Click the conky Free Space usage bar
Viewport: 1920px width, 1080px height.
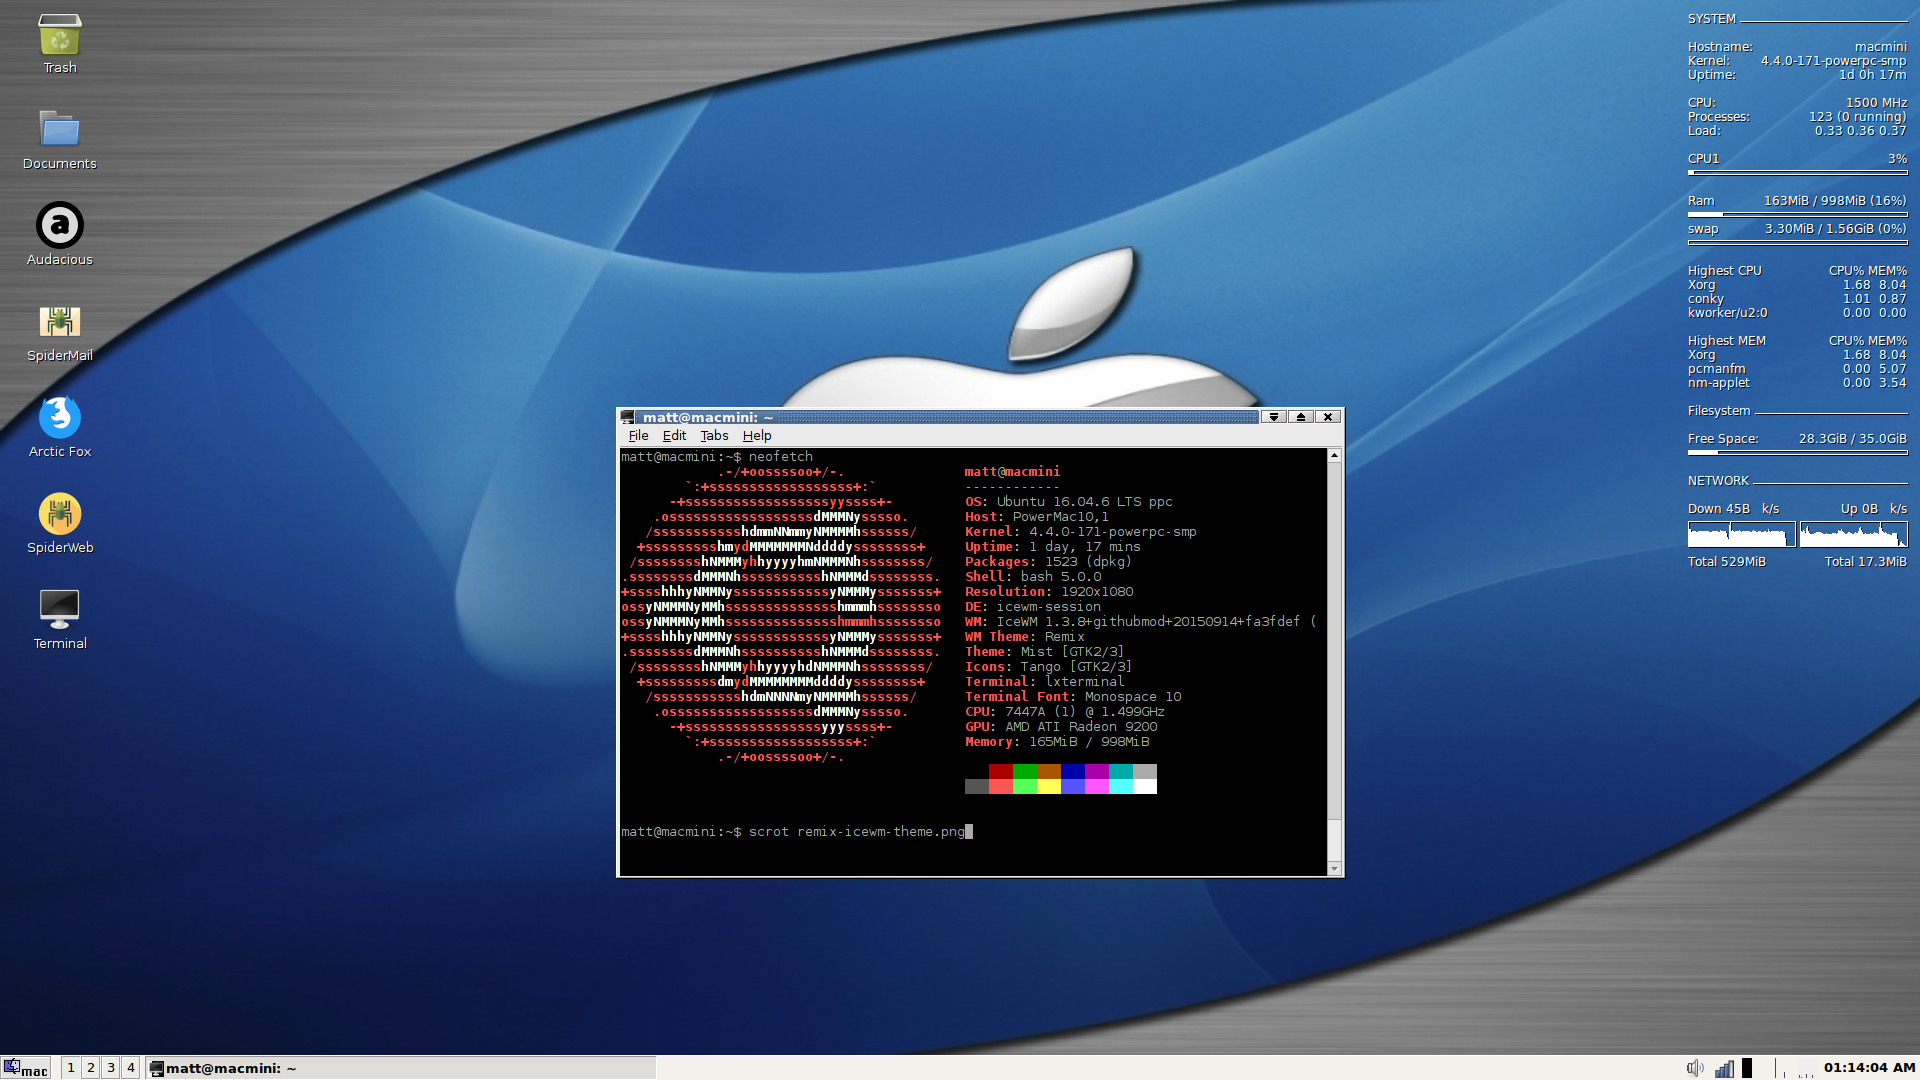coord(1798,452)
